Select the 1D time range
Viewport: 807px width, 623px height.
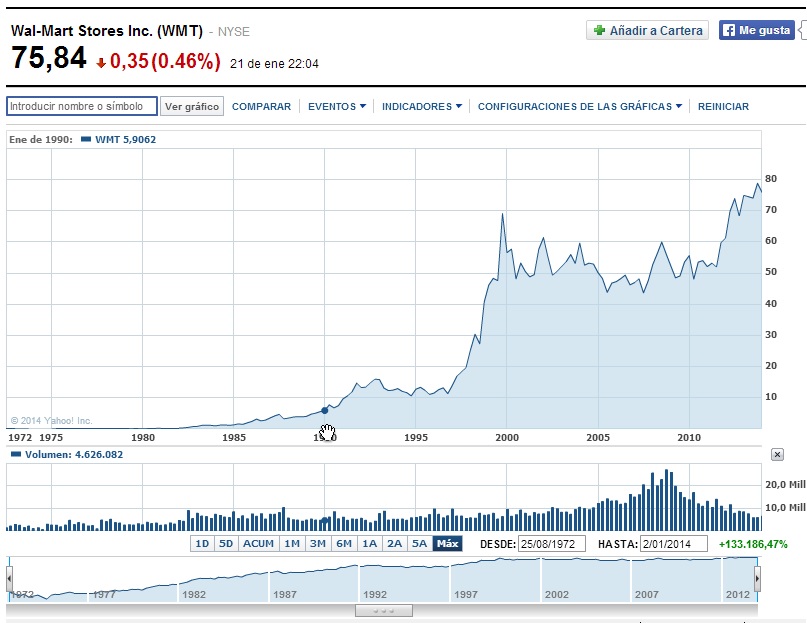202,544
